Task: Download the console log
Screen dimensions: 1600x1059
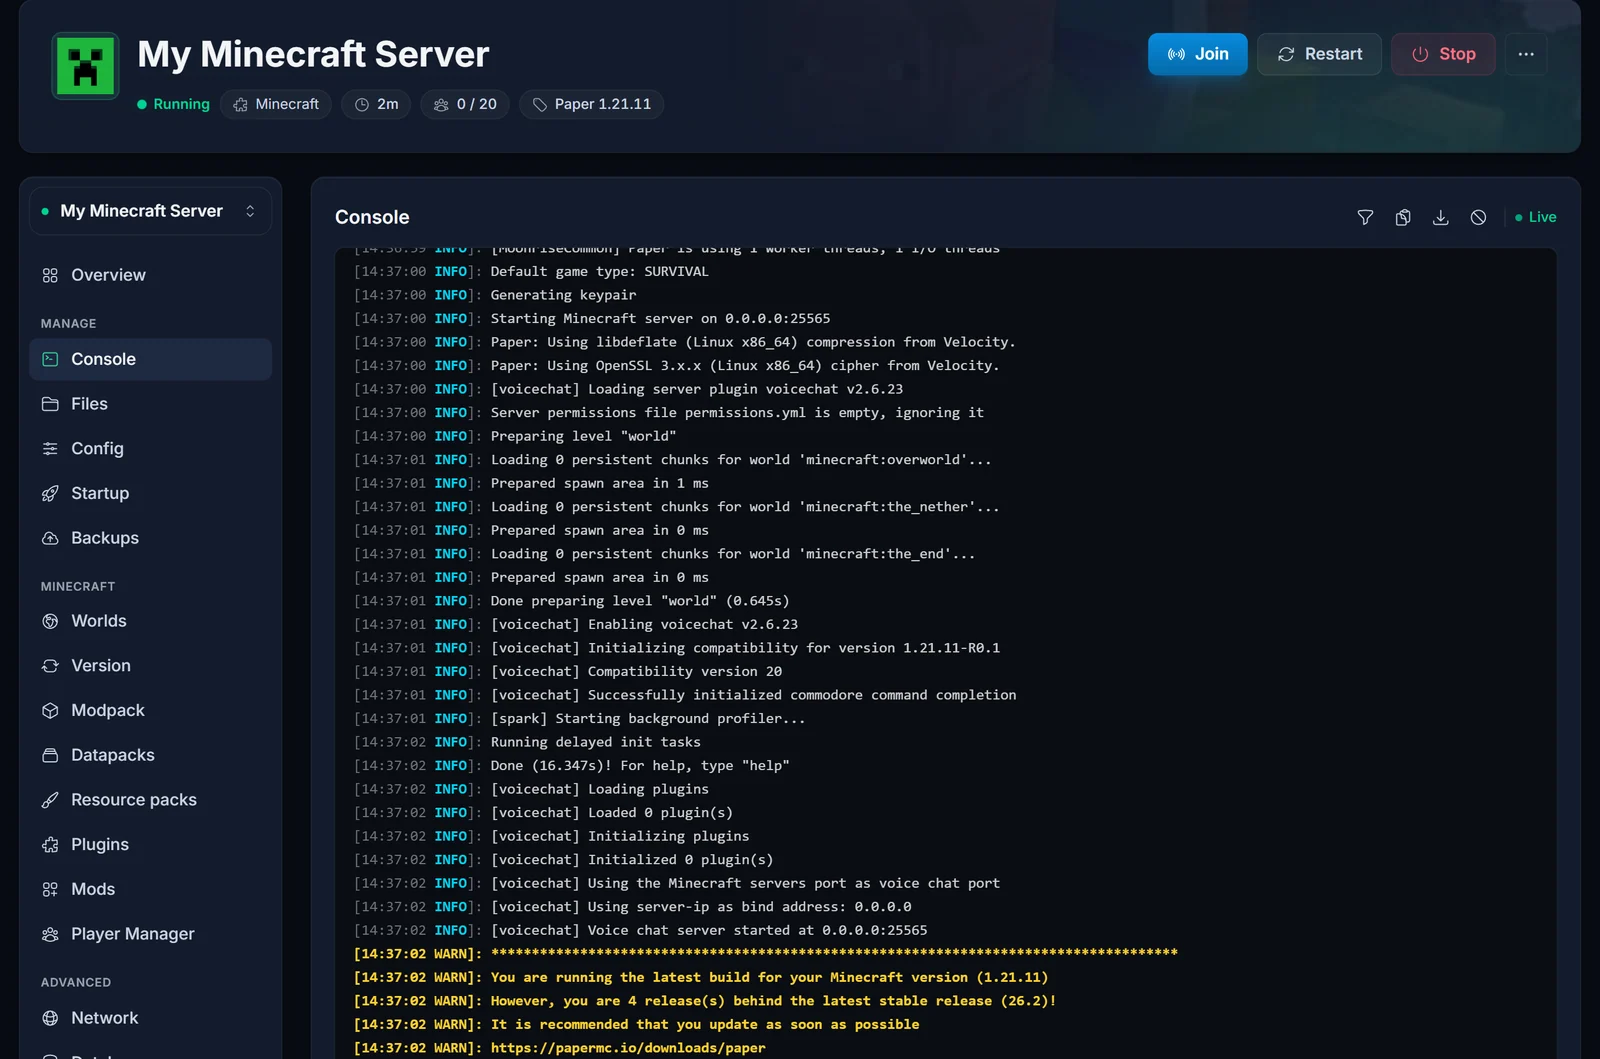Action: [1440, 217]
